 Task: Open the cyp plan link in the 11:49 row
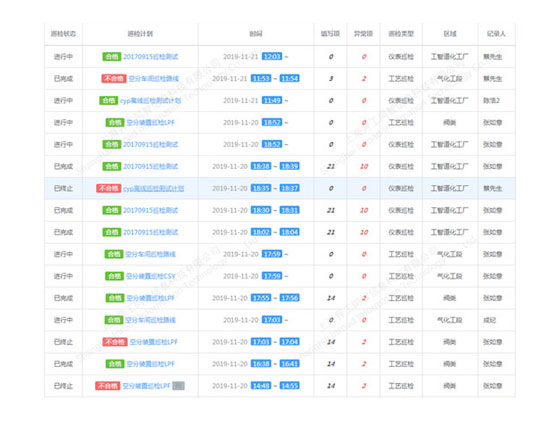coord(151,100)
